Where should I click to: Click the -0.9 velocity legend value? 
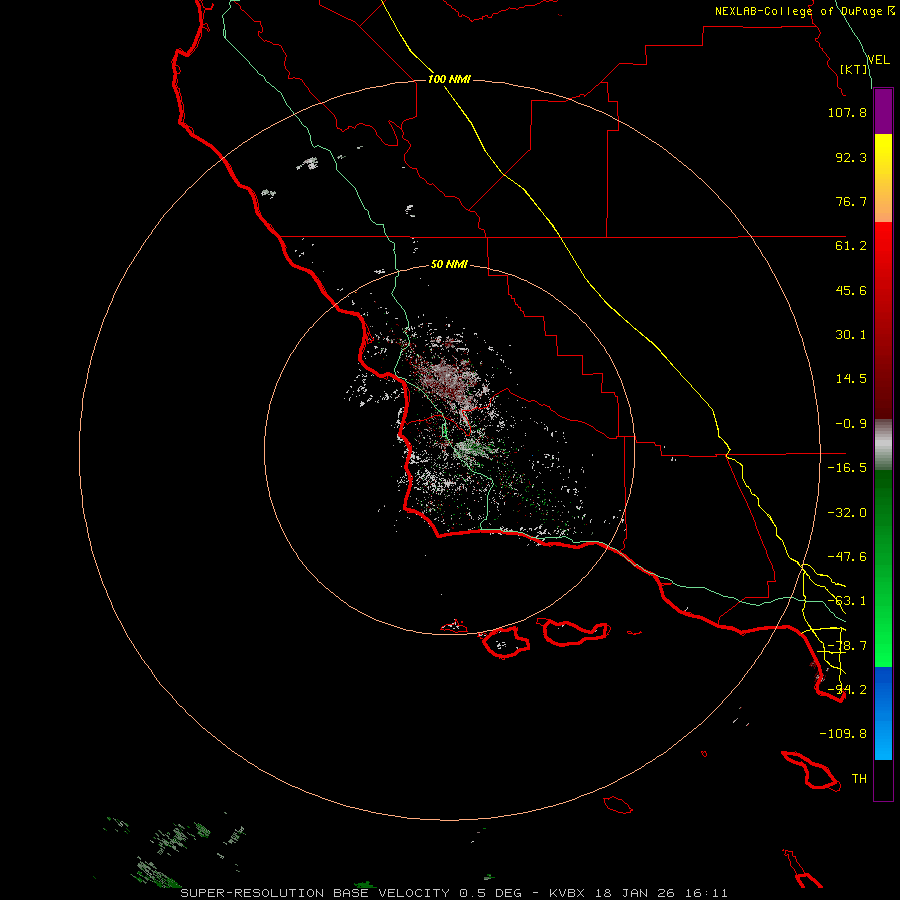point(851,424)
